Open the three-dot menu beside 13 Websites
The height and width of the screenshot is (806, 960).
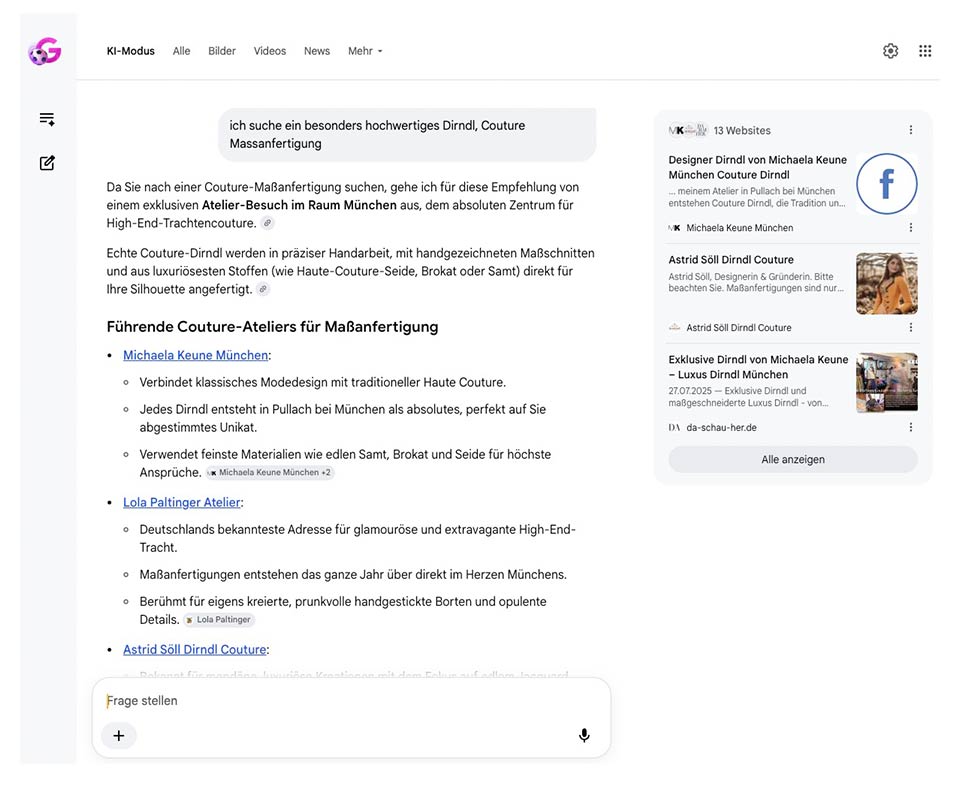[910, 130]
